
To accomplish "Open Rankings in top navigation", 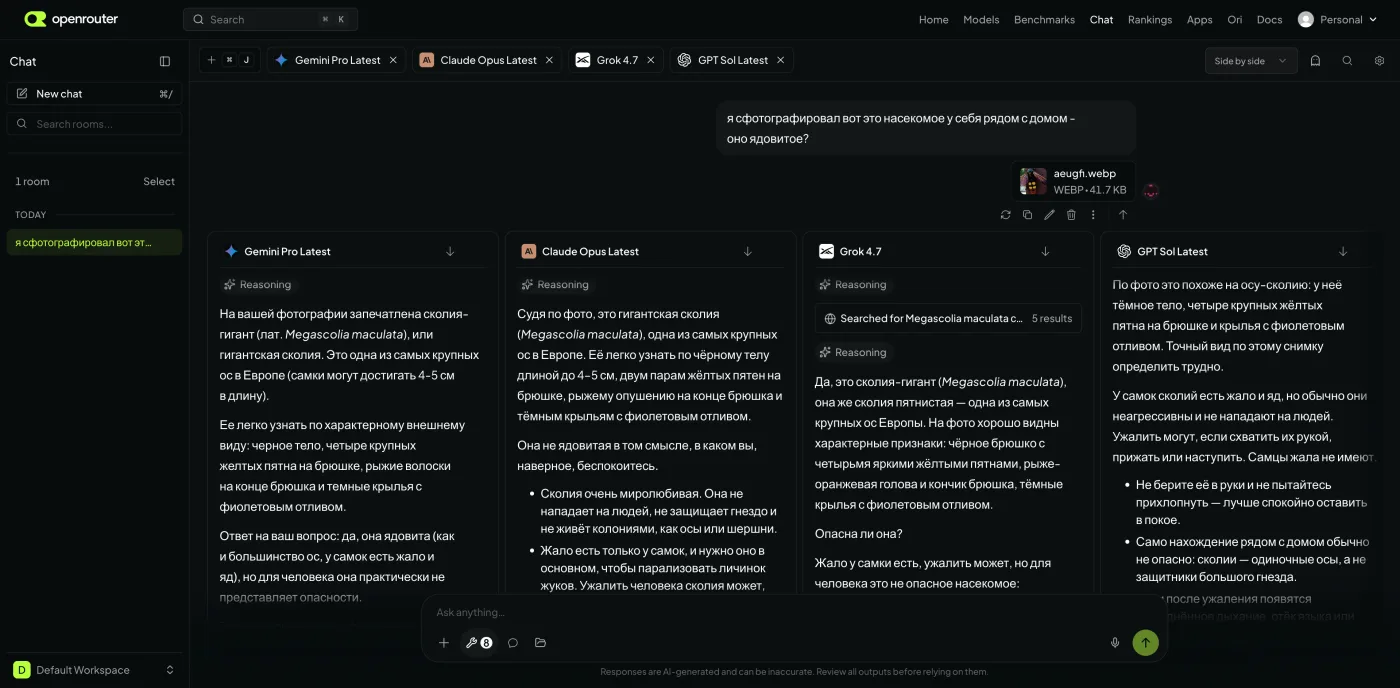I will [1149, 20].
